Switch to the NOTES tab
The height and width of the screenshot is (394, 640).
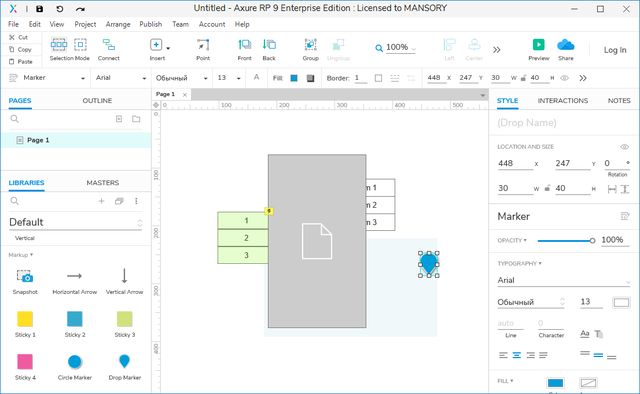click(x=619, y=100)
